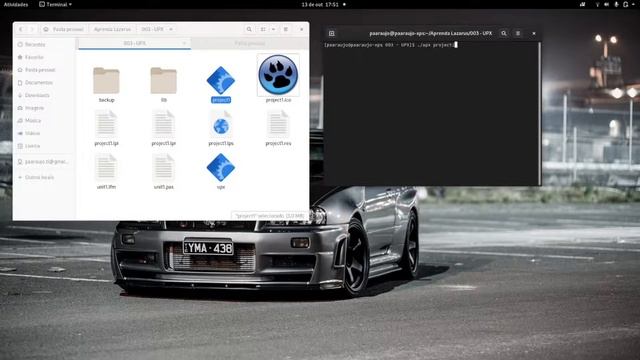Select the lib folder
Image resolution: width=640 pixels, height=360 pixels.
tap(164, 84)
